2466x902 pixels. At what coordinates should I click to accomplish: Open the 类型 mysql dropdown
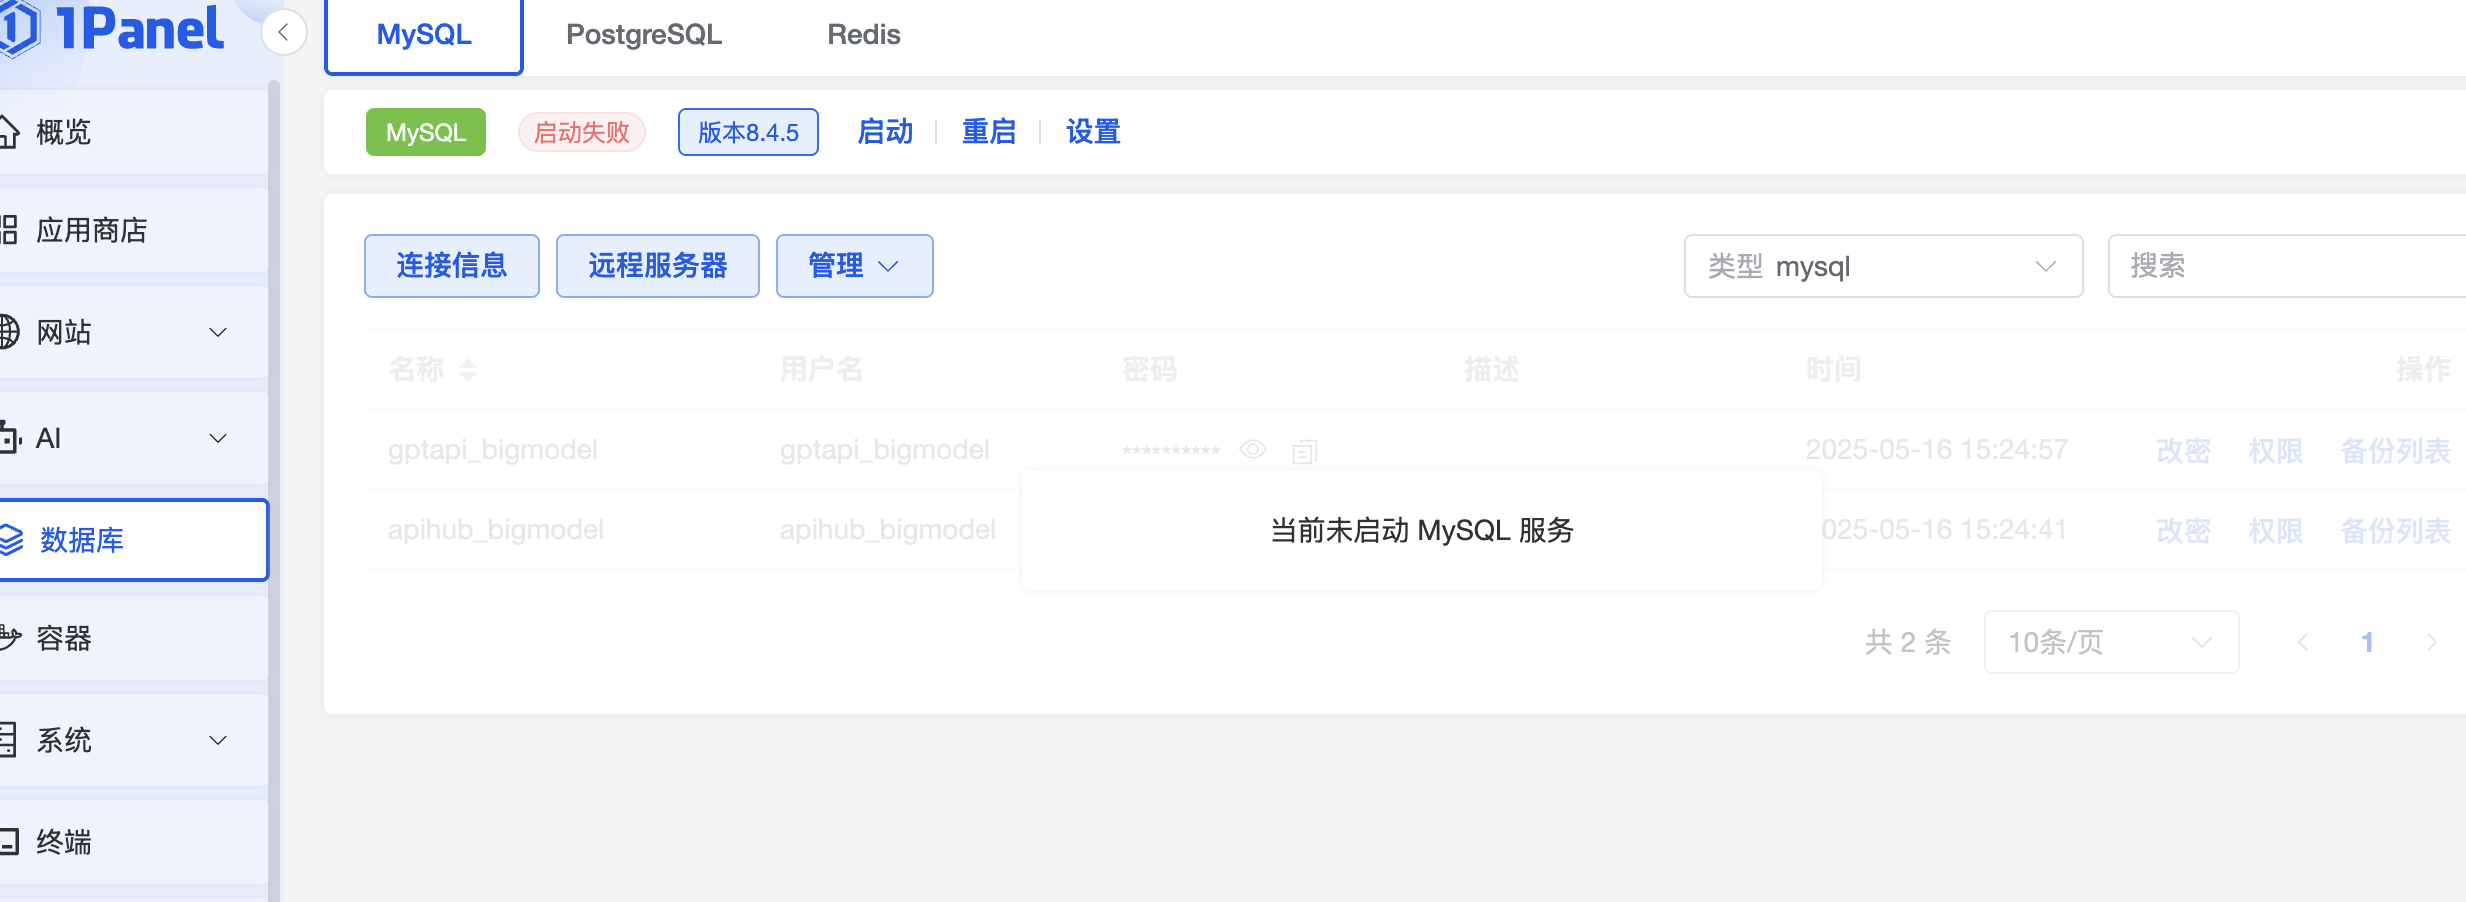tap(1884, 266)
